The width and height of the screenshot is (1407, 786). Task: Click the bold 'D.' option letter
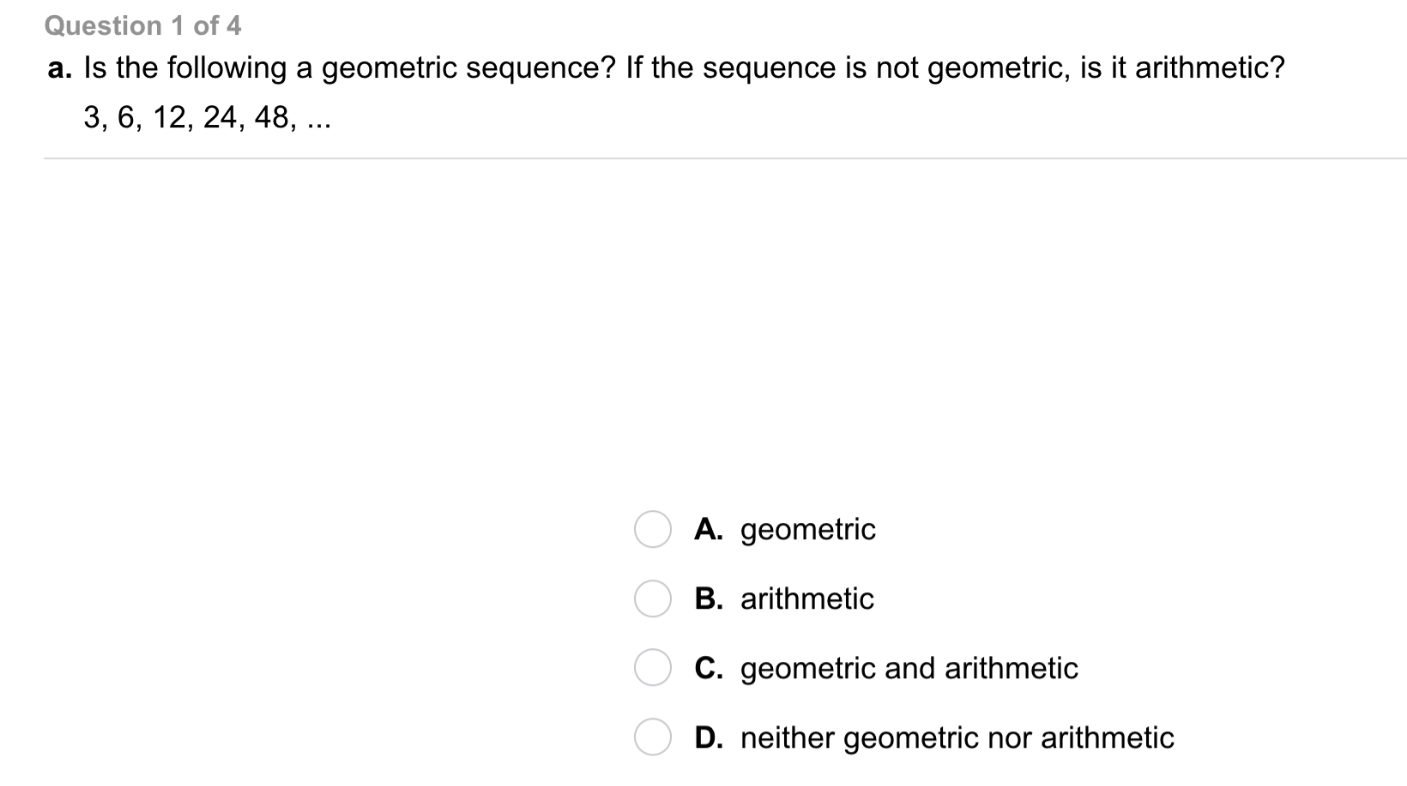pyautogui.click(x=709, y=738)
